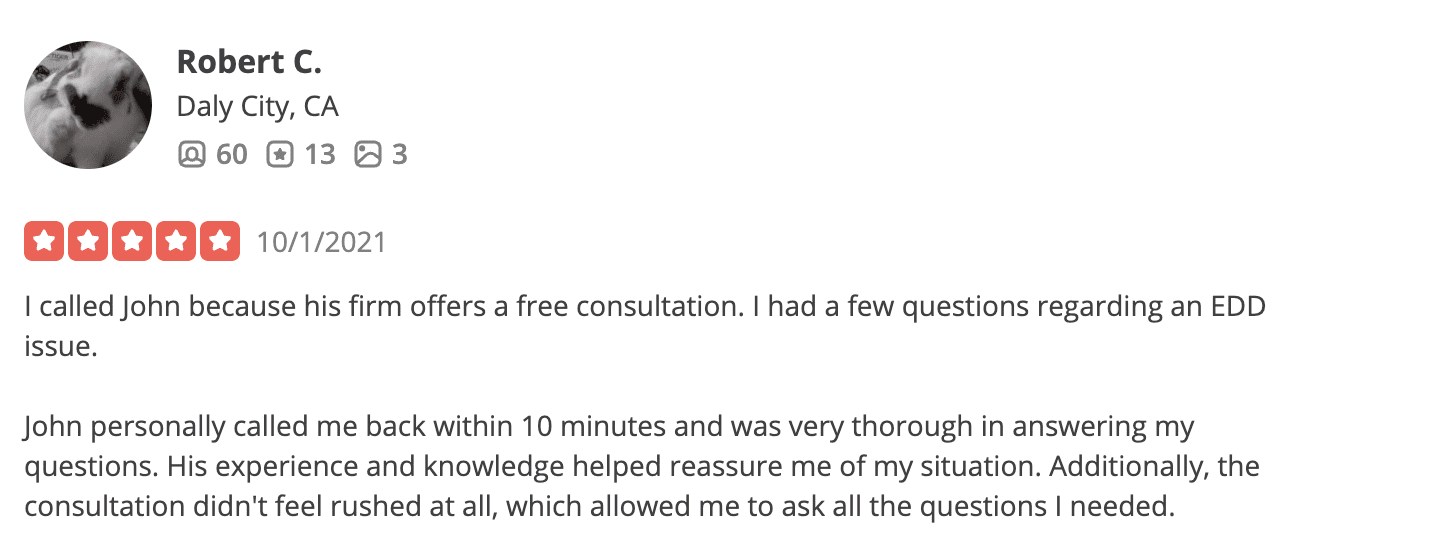Click the reviewer name Robert C.

(249, 62)
